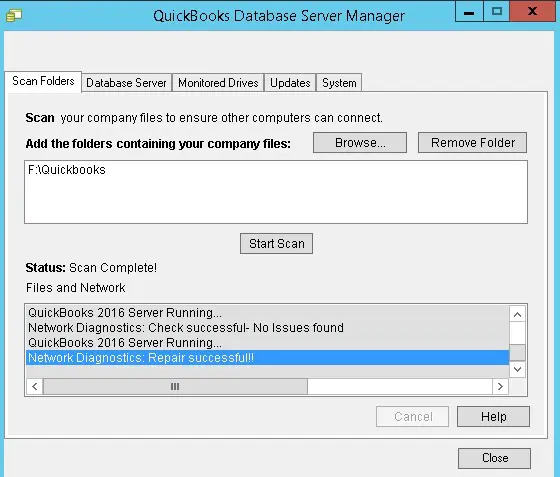Open the Monitored Drives tab
The image size is (560, 477).
click(x=218, y=83)
